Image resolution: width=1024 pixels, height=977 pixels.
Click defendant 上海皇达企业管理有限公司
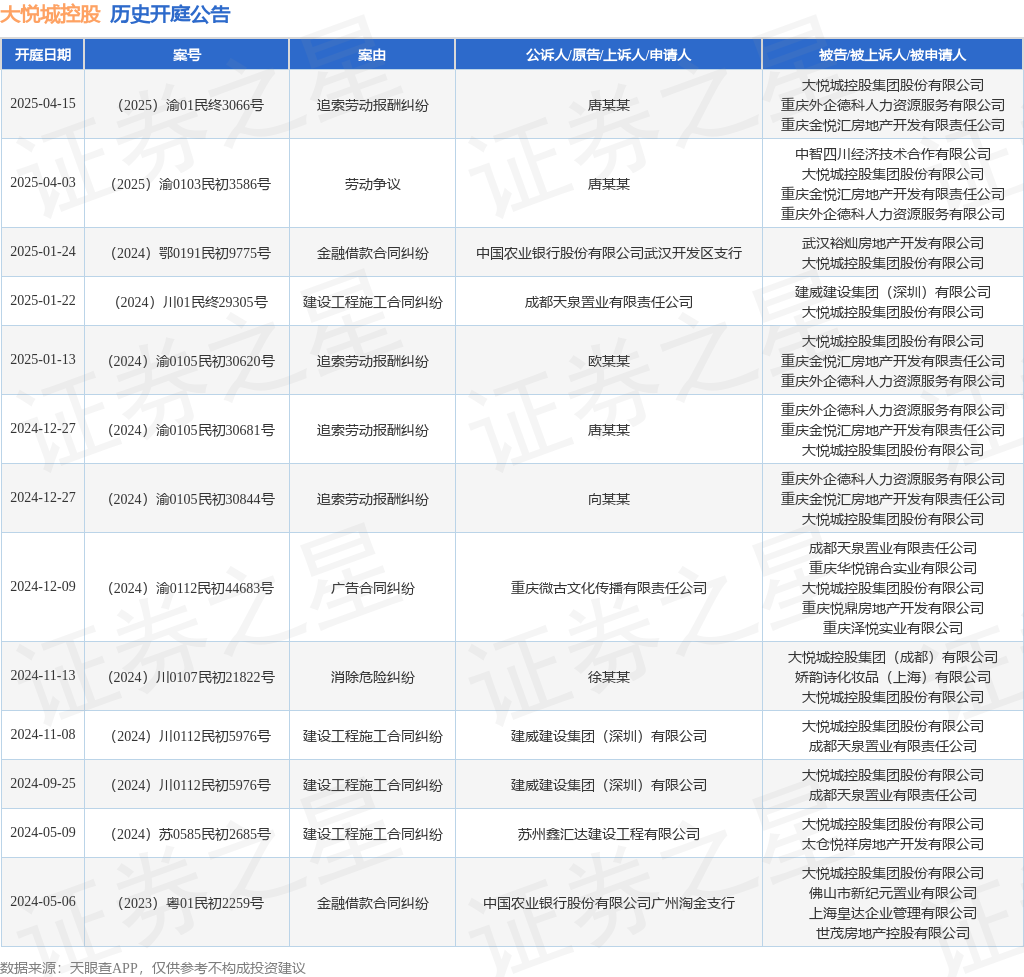pos(893,913)
